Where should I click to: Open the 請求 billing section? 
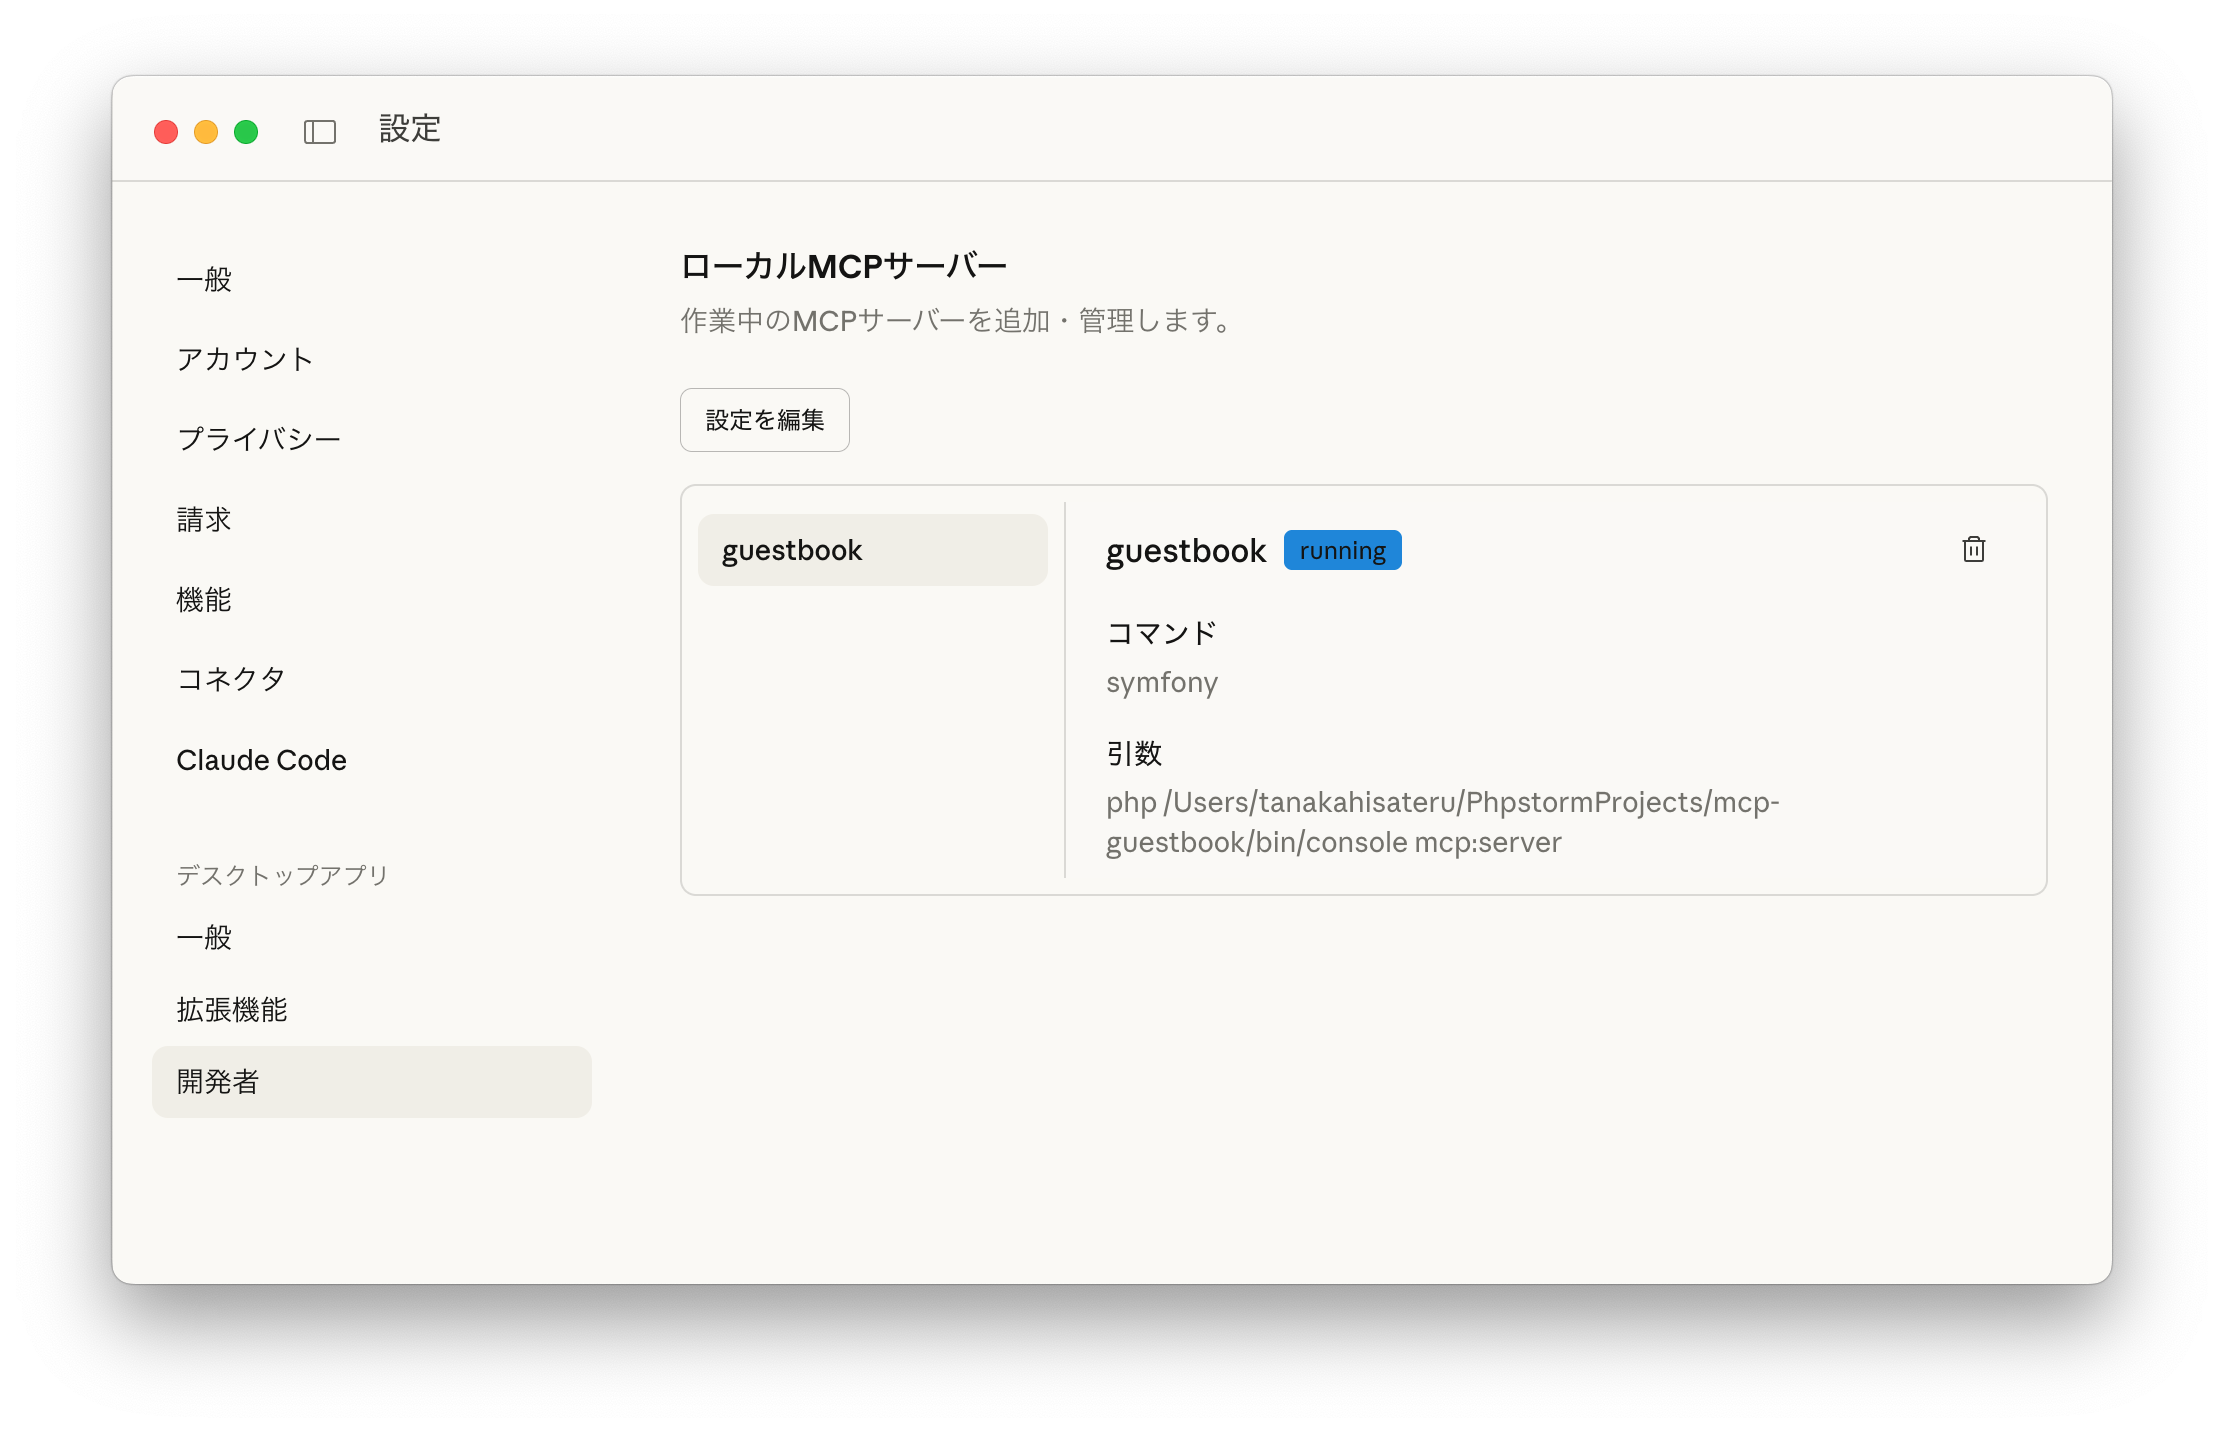pos(204,519)
